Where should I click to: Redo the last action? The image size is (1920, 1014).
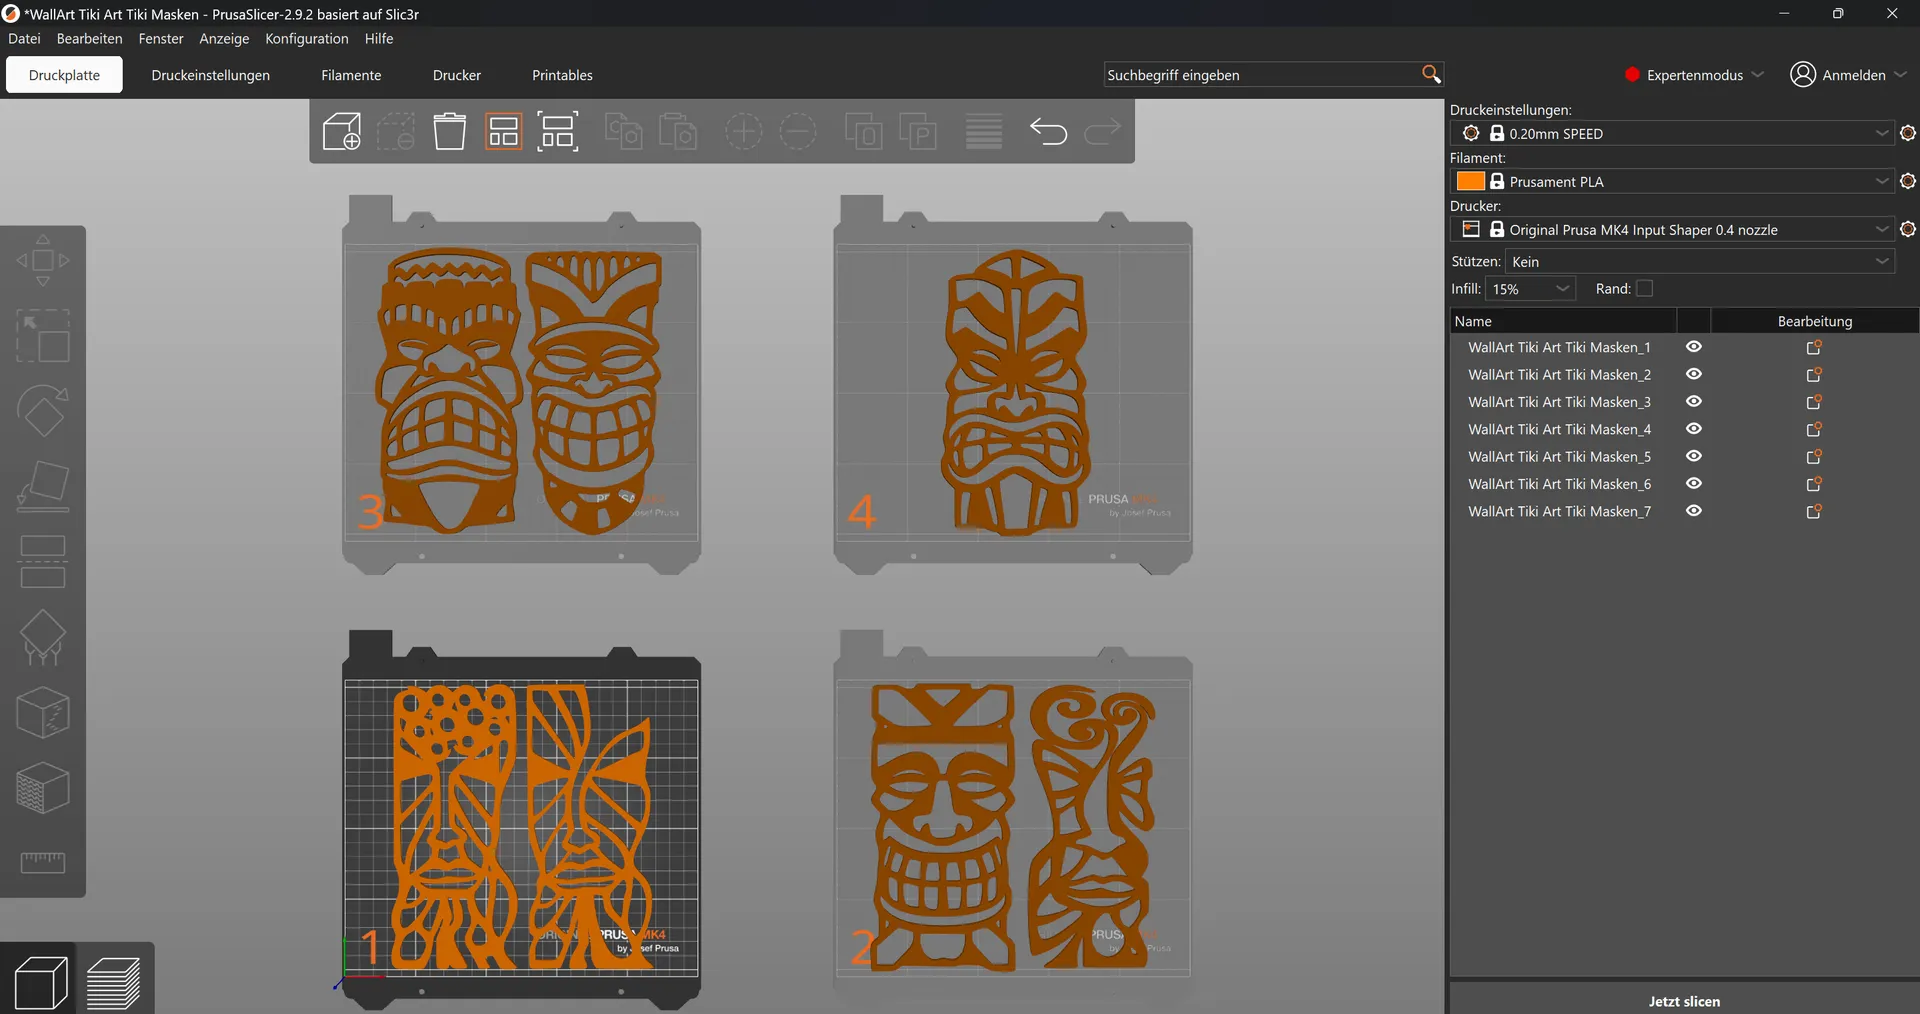pyautogui.click(x=1103, y=131)
